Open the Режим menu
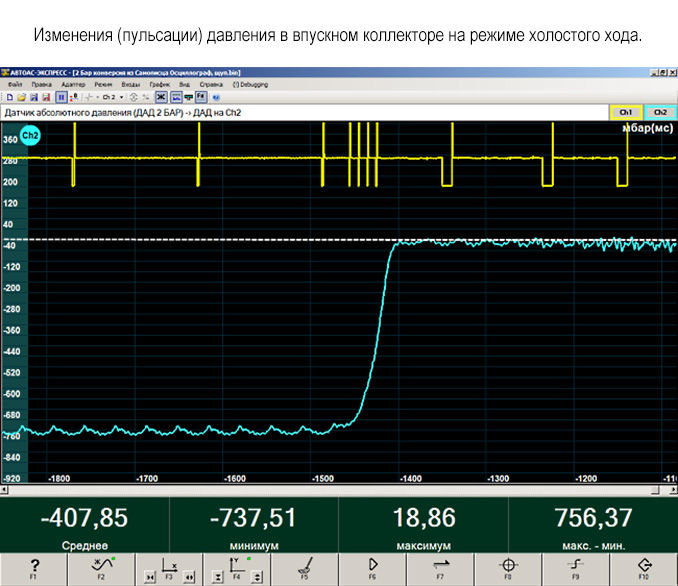 click(x=103, y=84)
